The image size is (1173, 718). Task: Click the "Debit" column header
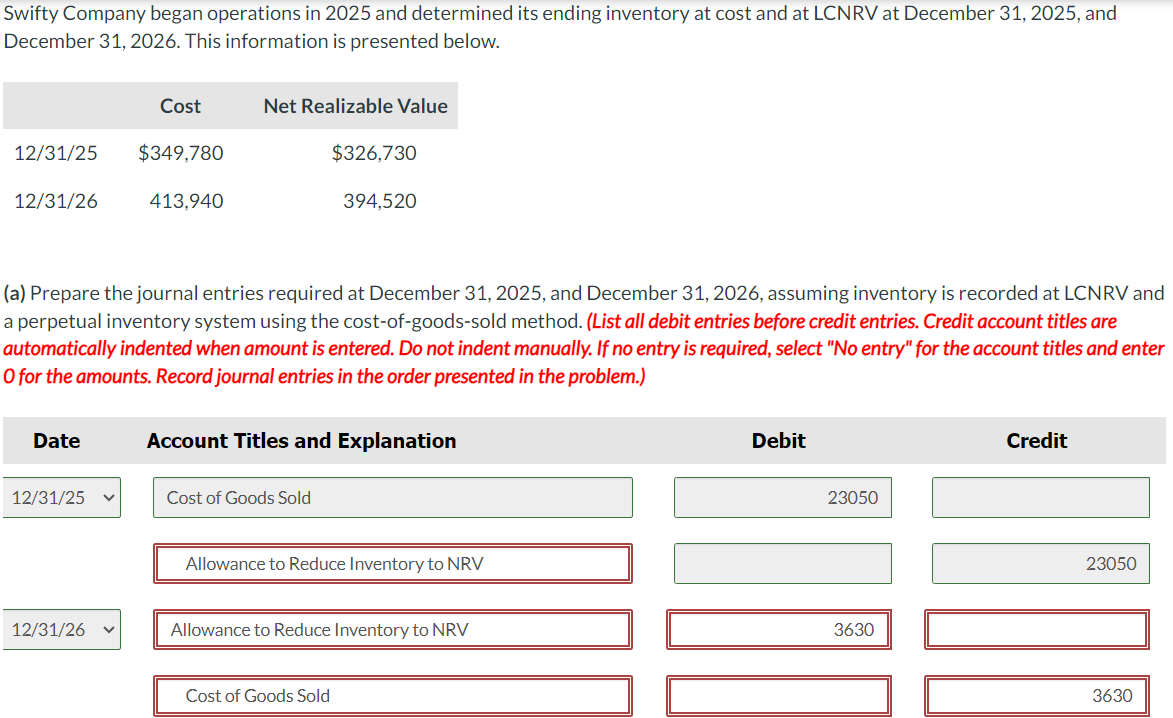click(778, 440)
